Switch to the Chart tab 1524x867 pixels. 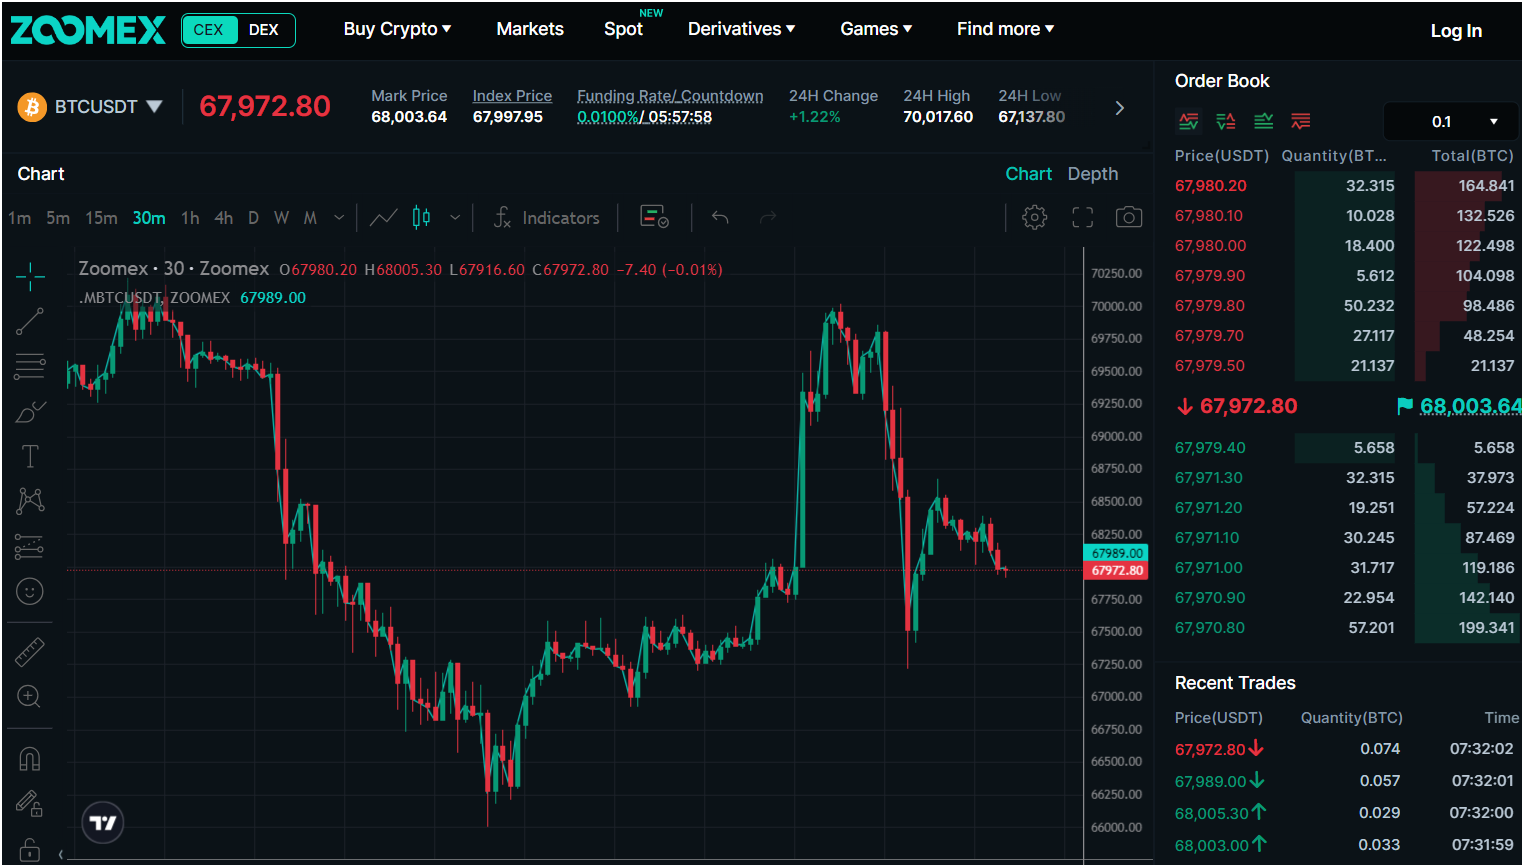coord(1028,174)
